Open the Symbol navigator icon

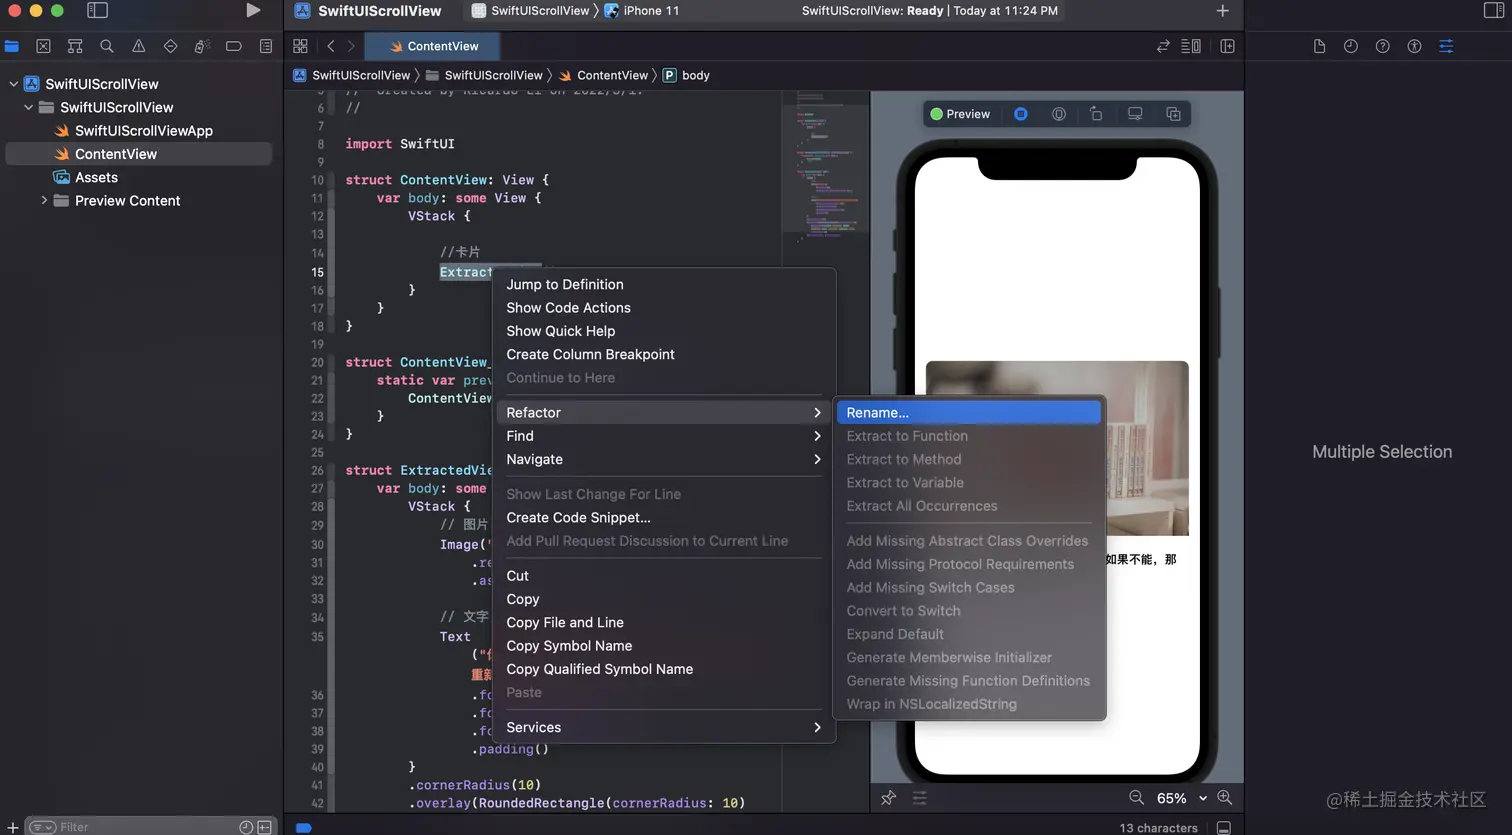coord(75,46)
